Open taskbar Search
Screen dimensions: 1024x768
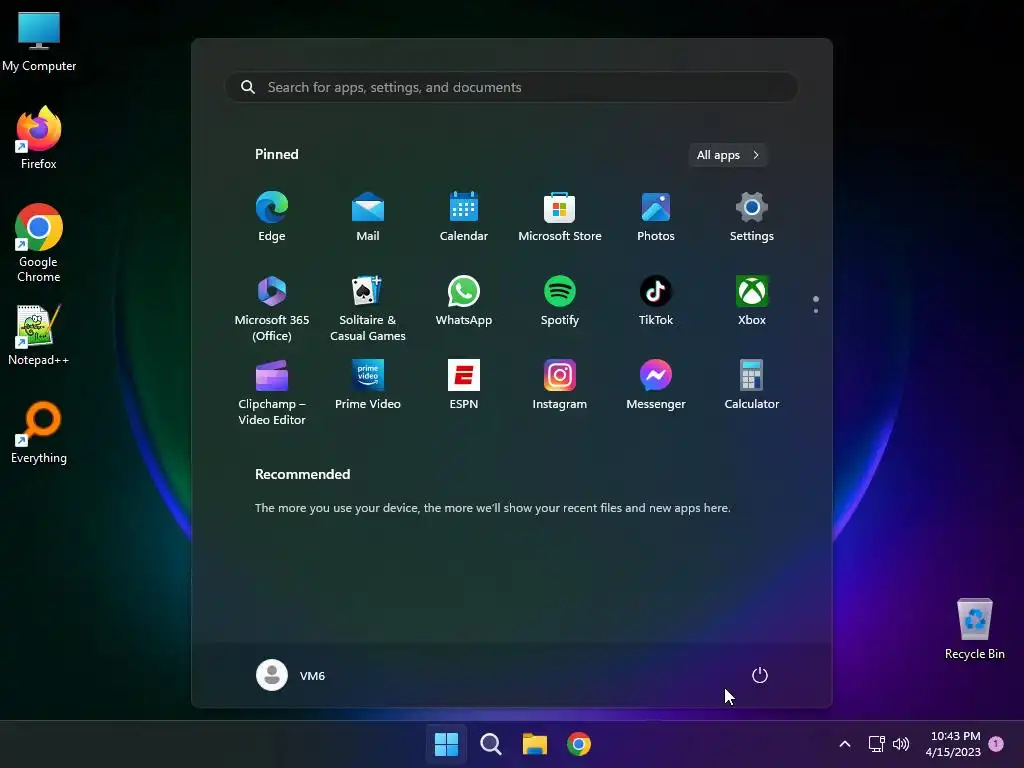[x=490, y=744]
